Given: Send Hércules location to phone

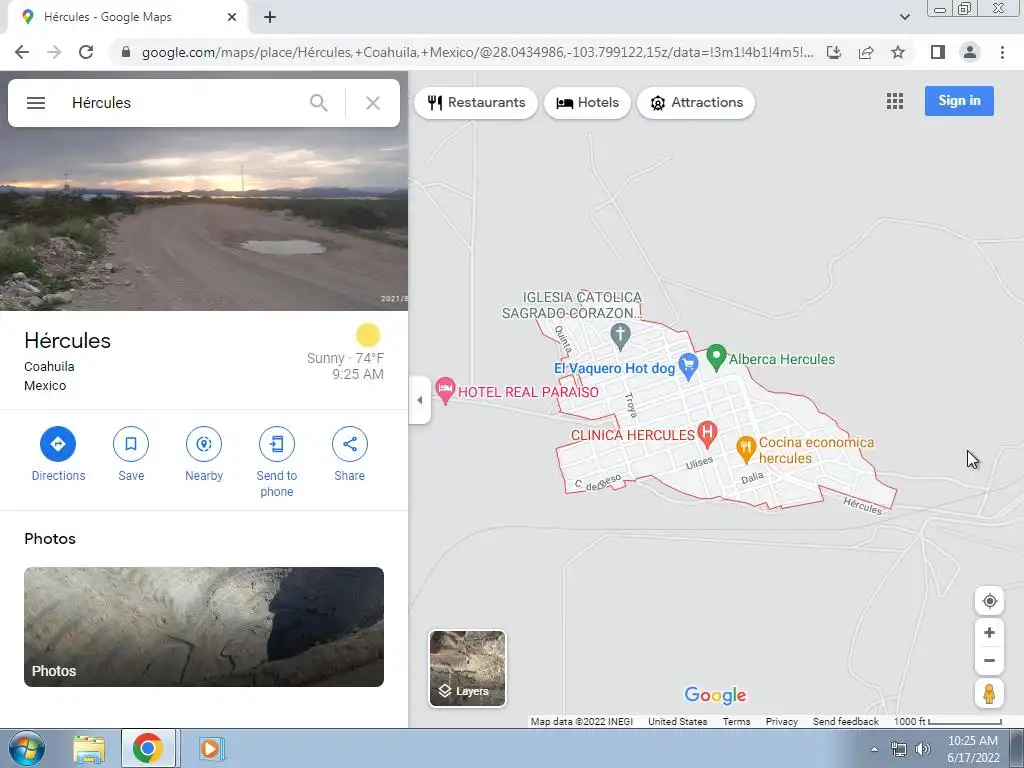Looking at the screenshot, I should click(x=277, y=462).
